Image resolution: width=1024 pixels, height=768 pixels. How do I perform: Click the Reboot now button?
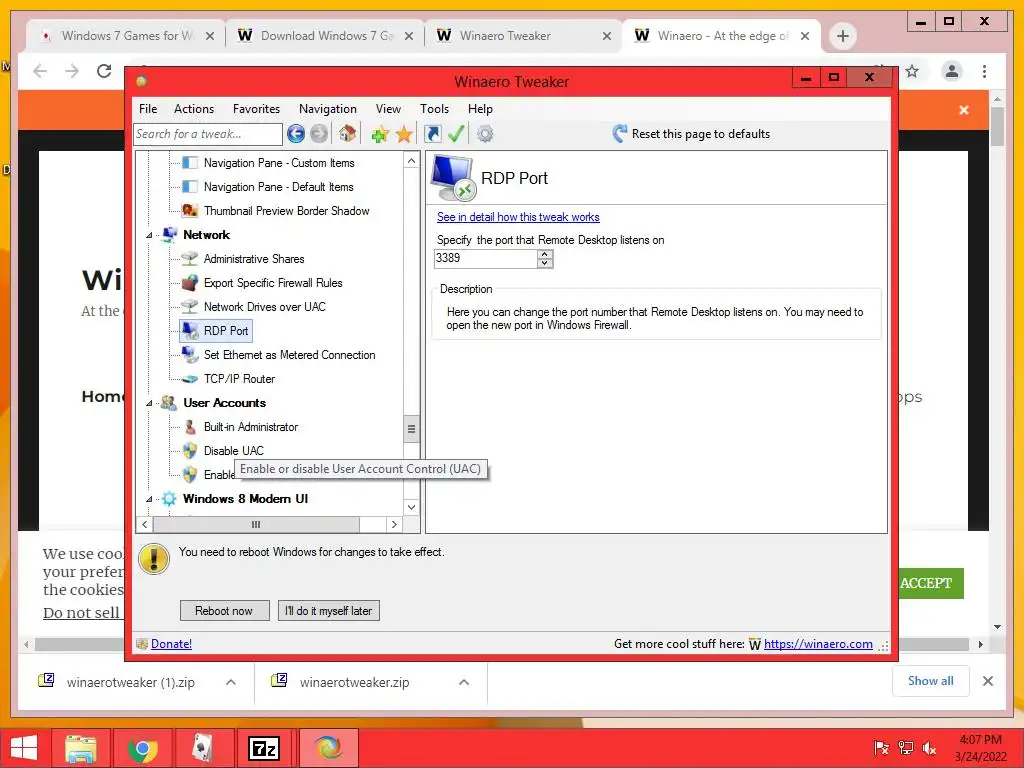click(224, 611)
